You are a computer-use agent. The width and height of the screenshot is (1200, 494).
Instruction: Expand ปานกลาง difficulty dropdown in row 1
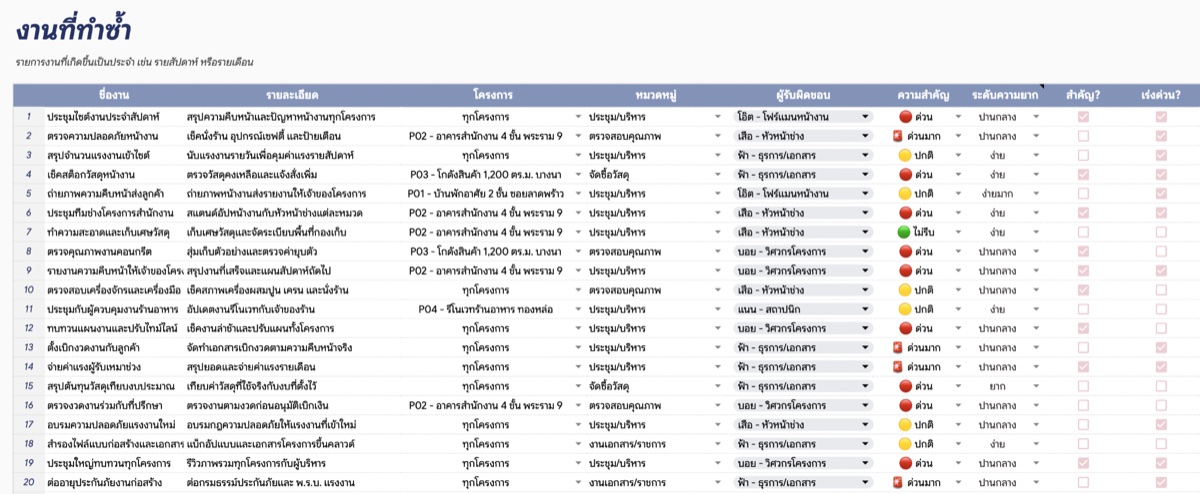pos(1037,117)
